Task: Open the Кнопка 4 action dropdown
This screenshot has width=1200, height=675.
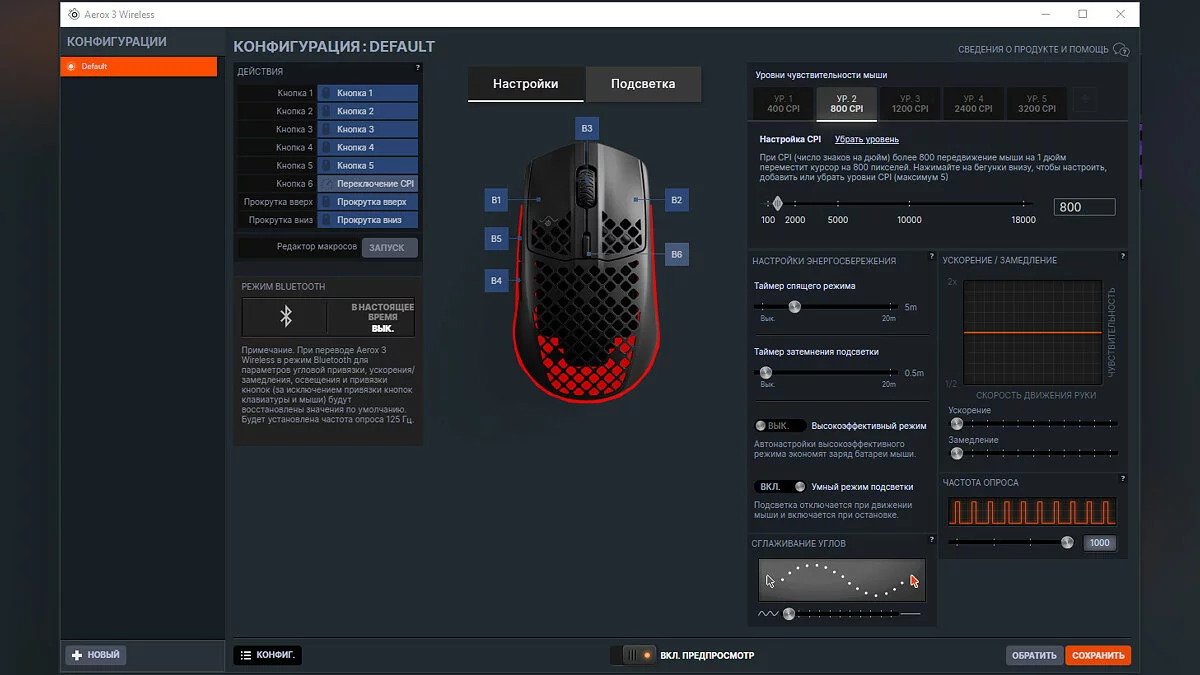Action: tap(367, 147)
